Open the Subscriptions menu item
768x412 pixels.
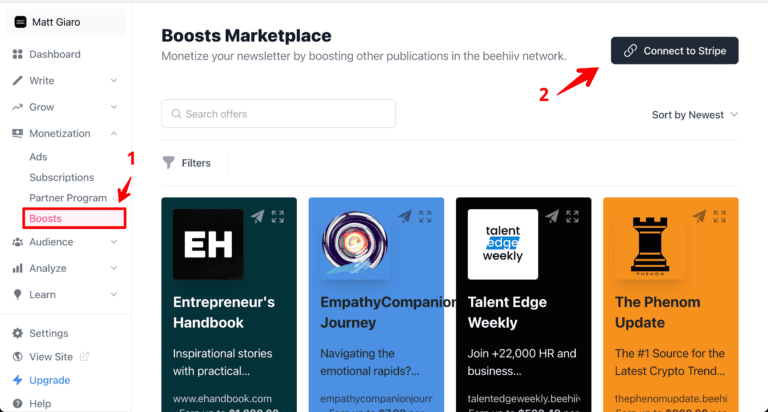pos(61,177)
